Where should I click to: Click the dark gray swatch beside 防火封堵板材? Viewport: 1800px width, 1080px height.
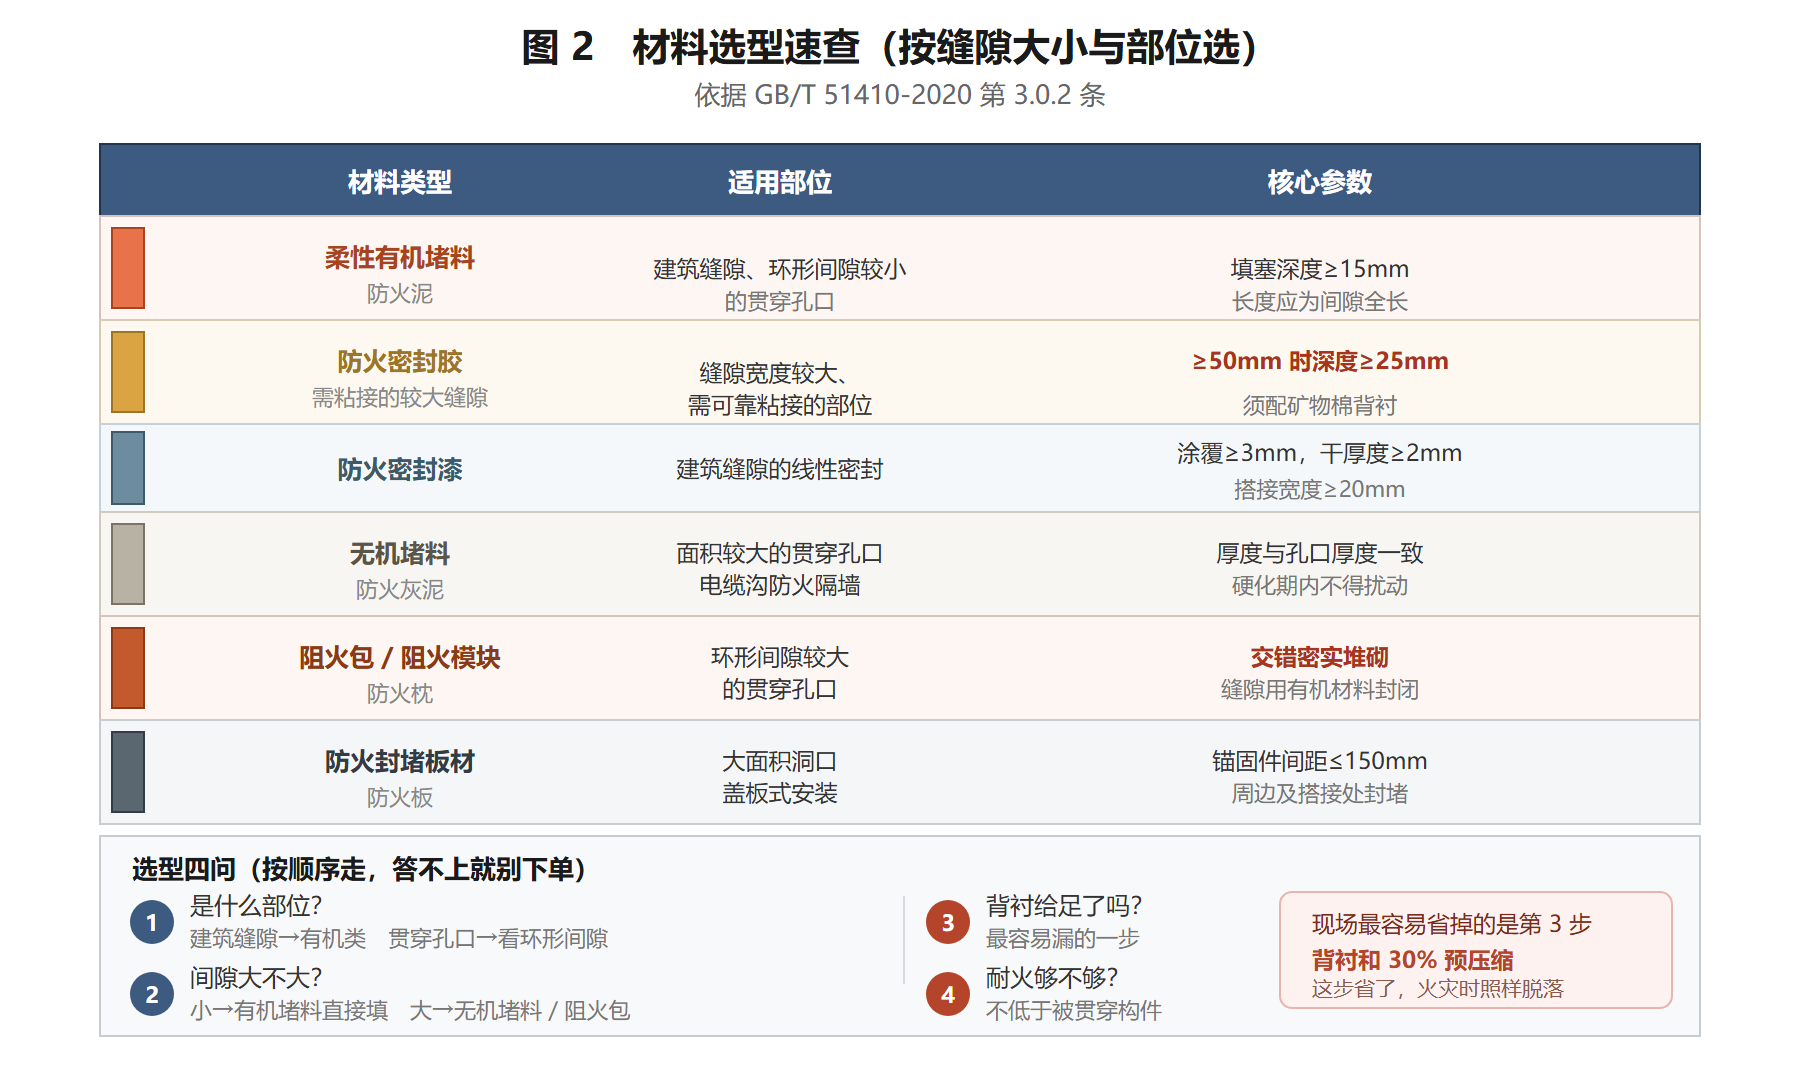[128, 772]
